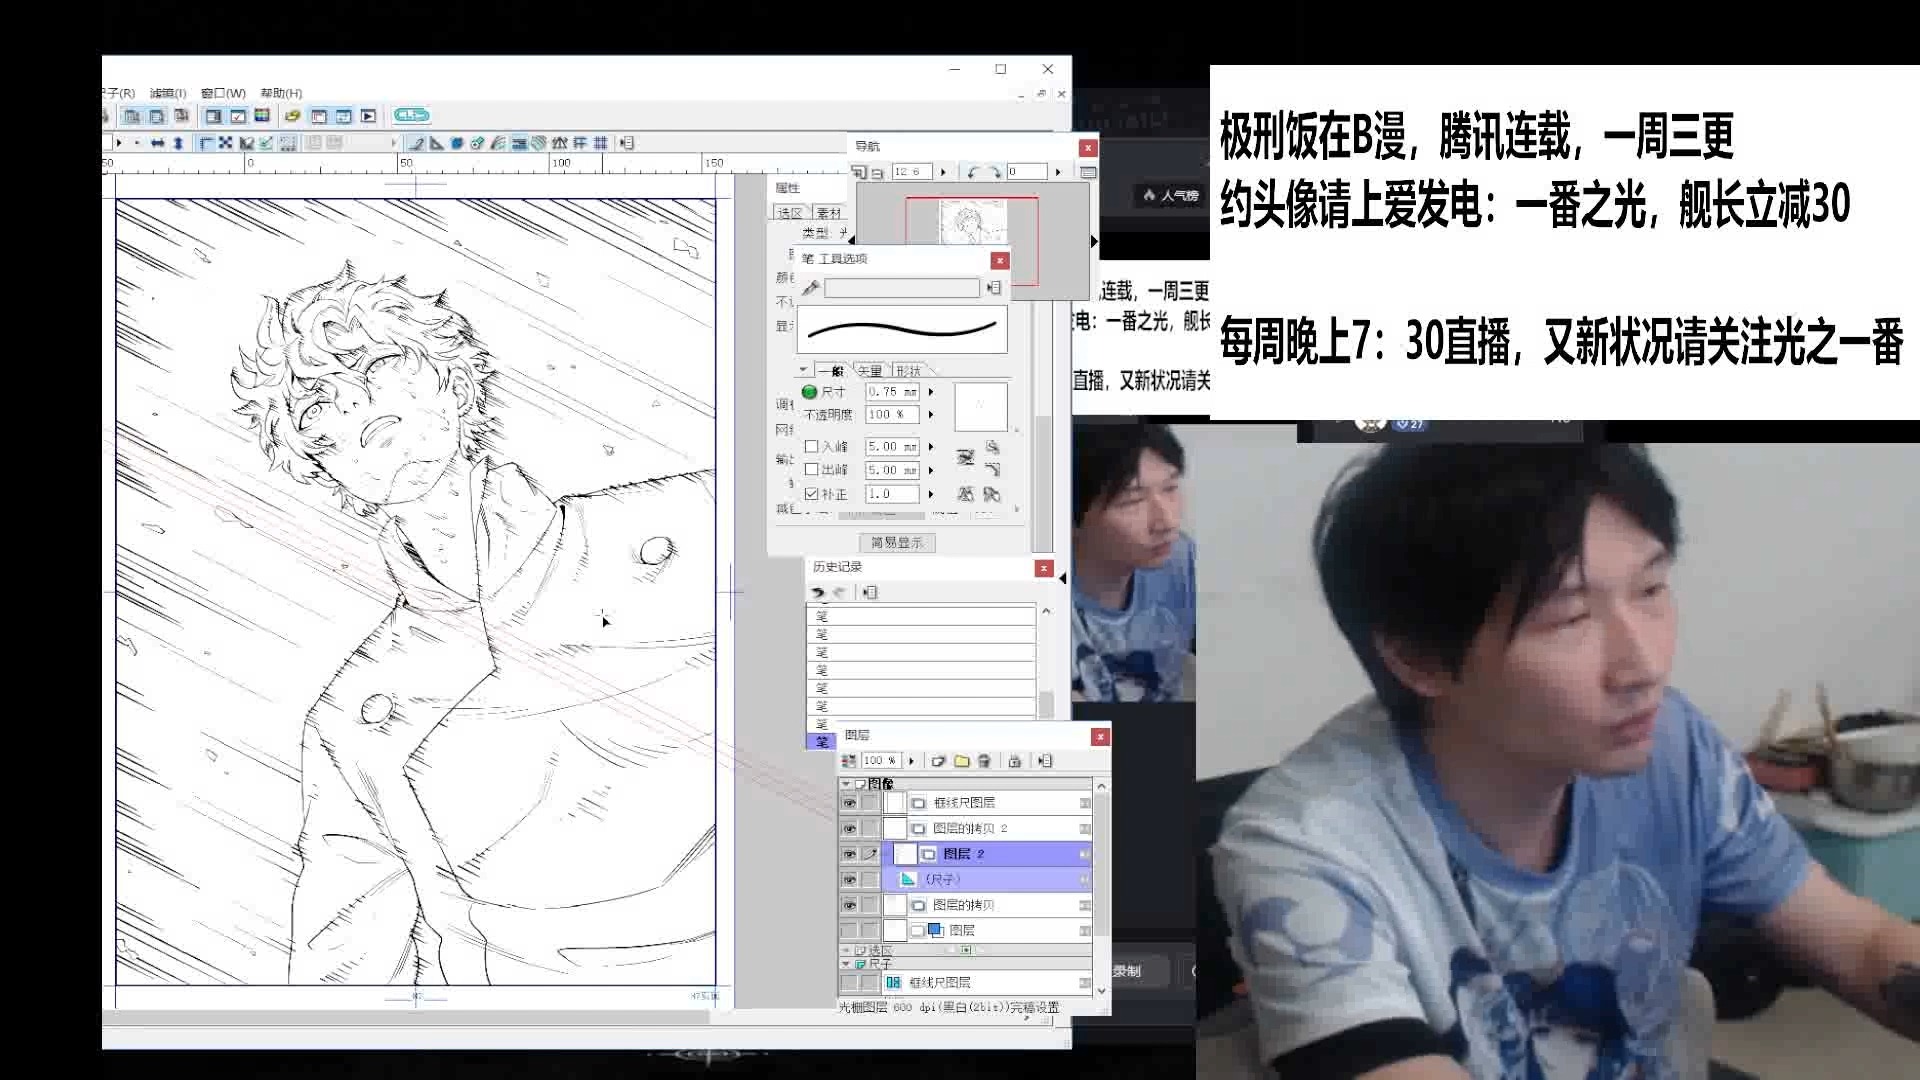This screenshot has width=1920, height=1080.
Task: Click the 简易显示 button
Action: 896,543
